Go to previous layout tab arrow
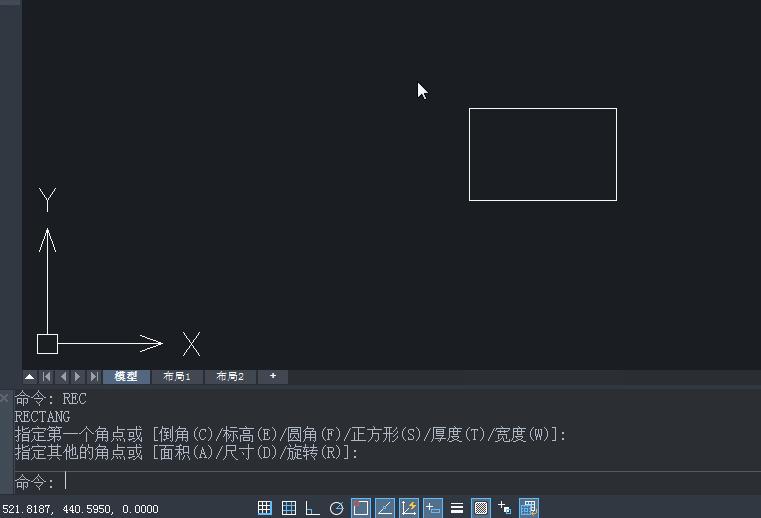 click(x=63, y=377)
